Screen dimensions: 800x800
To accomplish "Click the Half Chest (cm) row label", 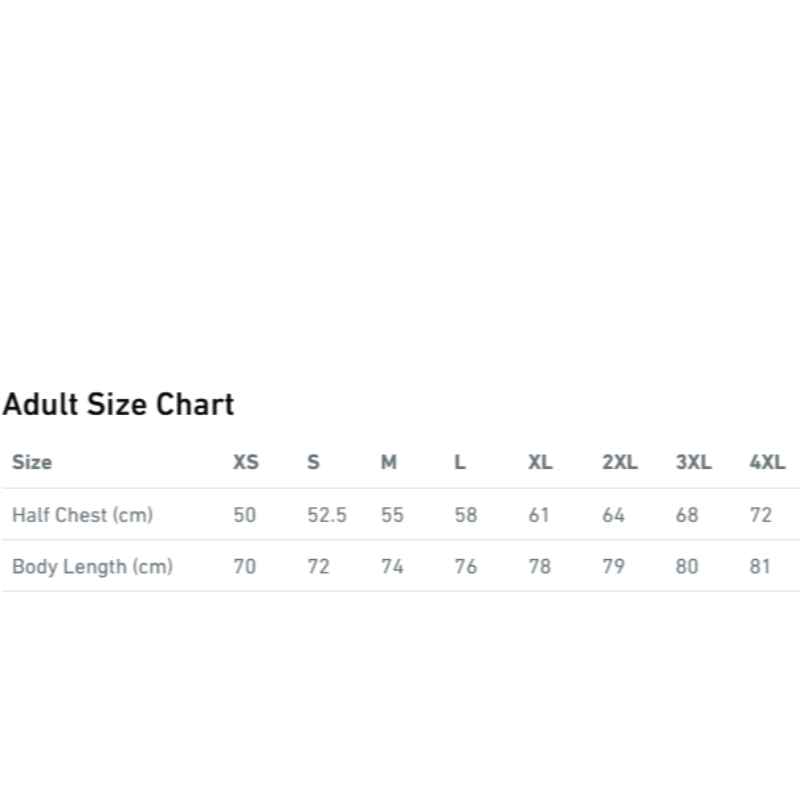I will coord(82,515).
